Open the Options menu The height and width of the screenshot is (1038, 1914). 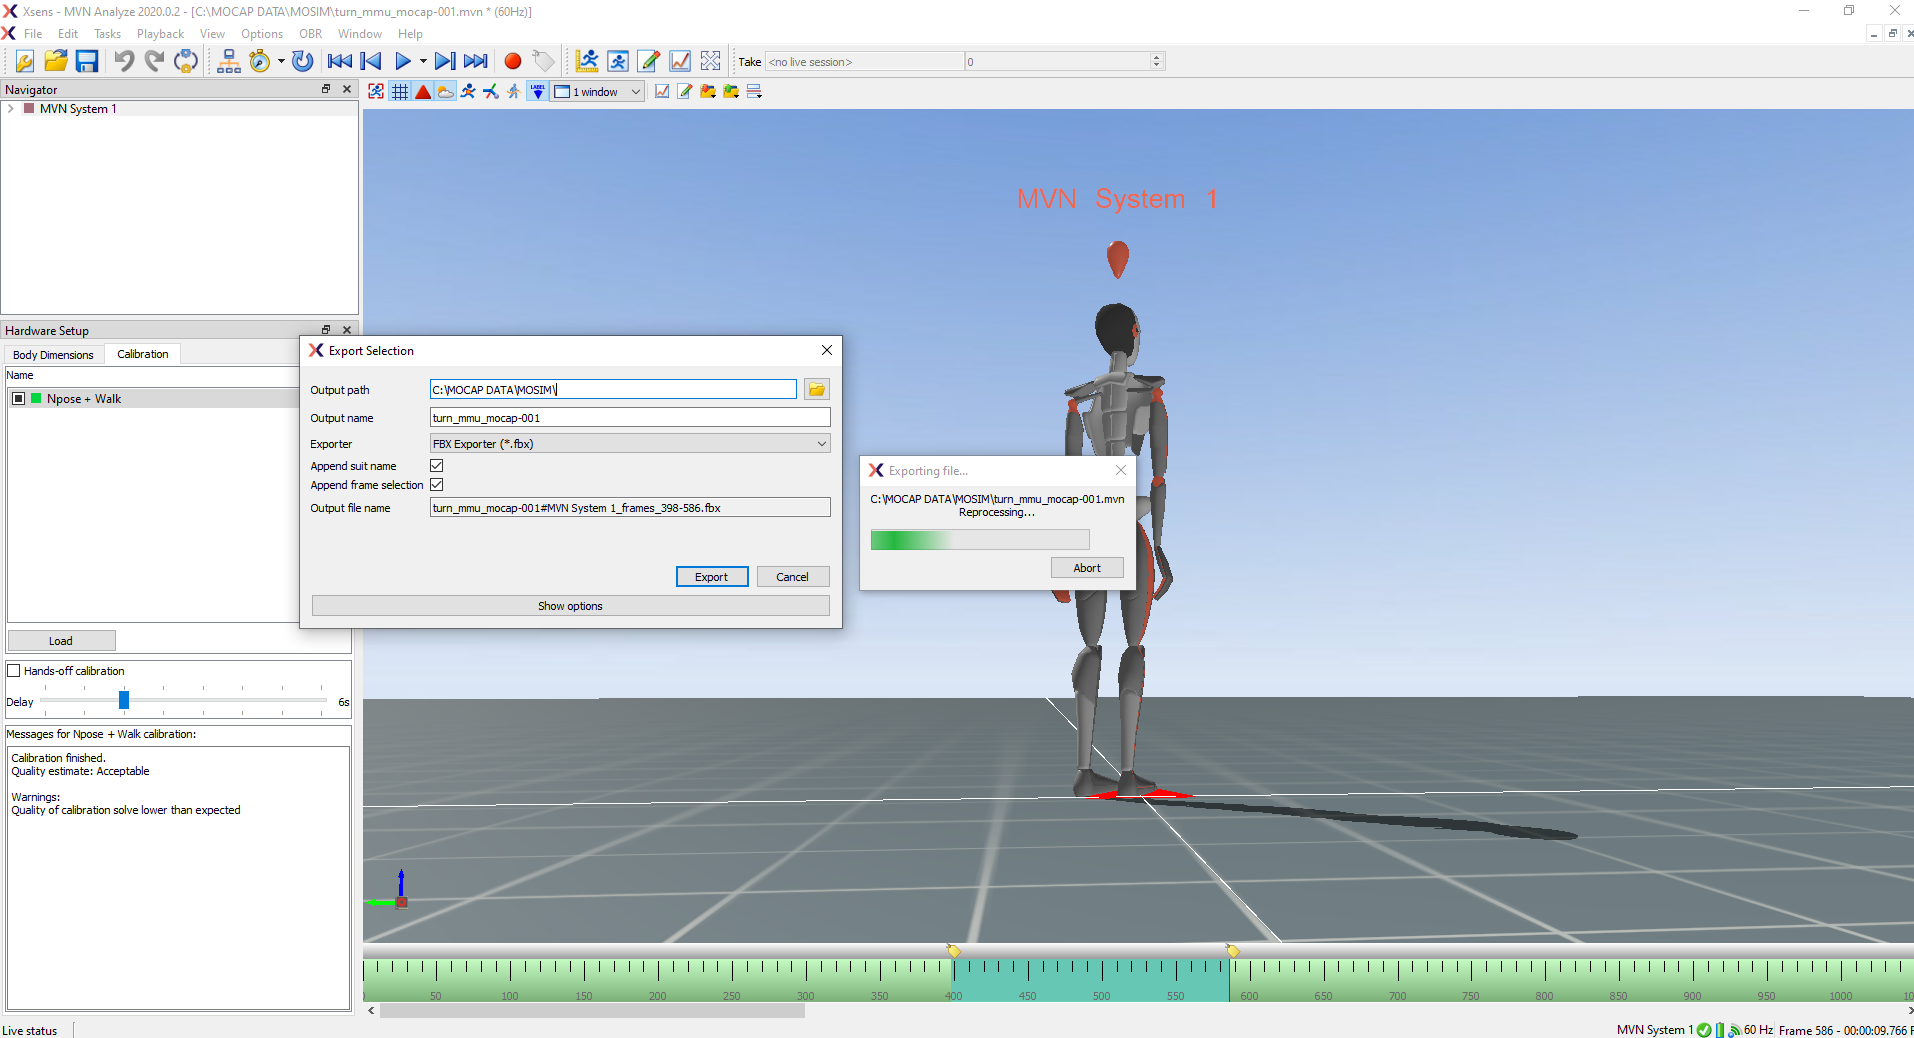click(x=262, y=34)
